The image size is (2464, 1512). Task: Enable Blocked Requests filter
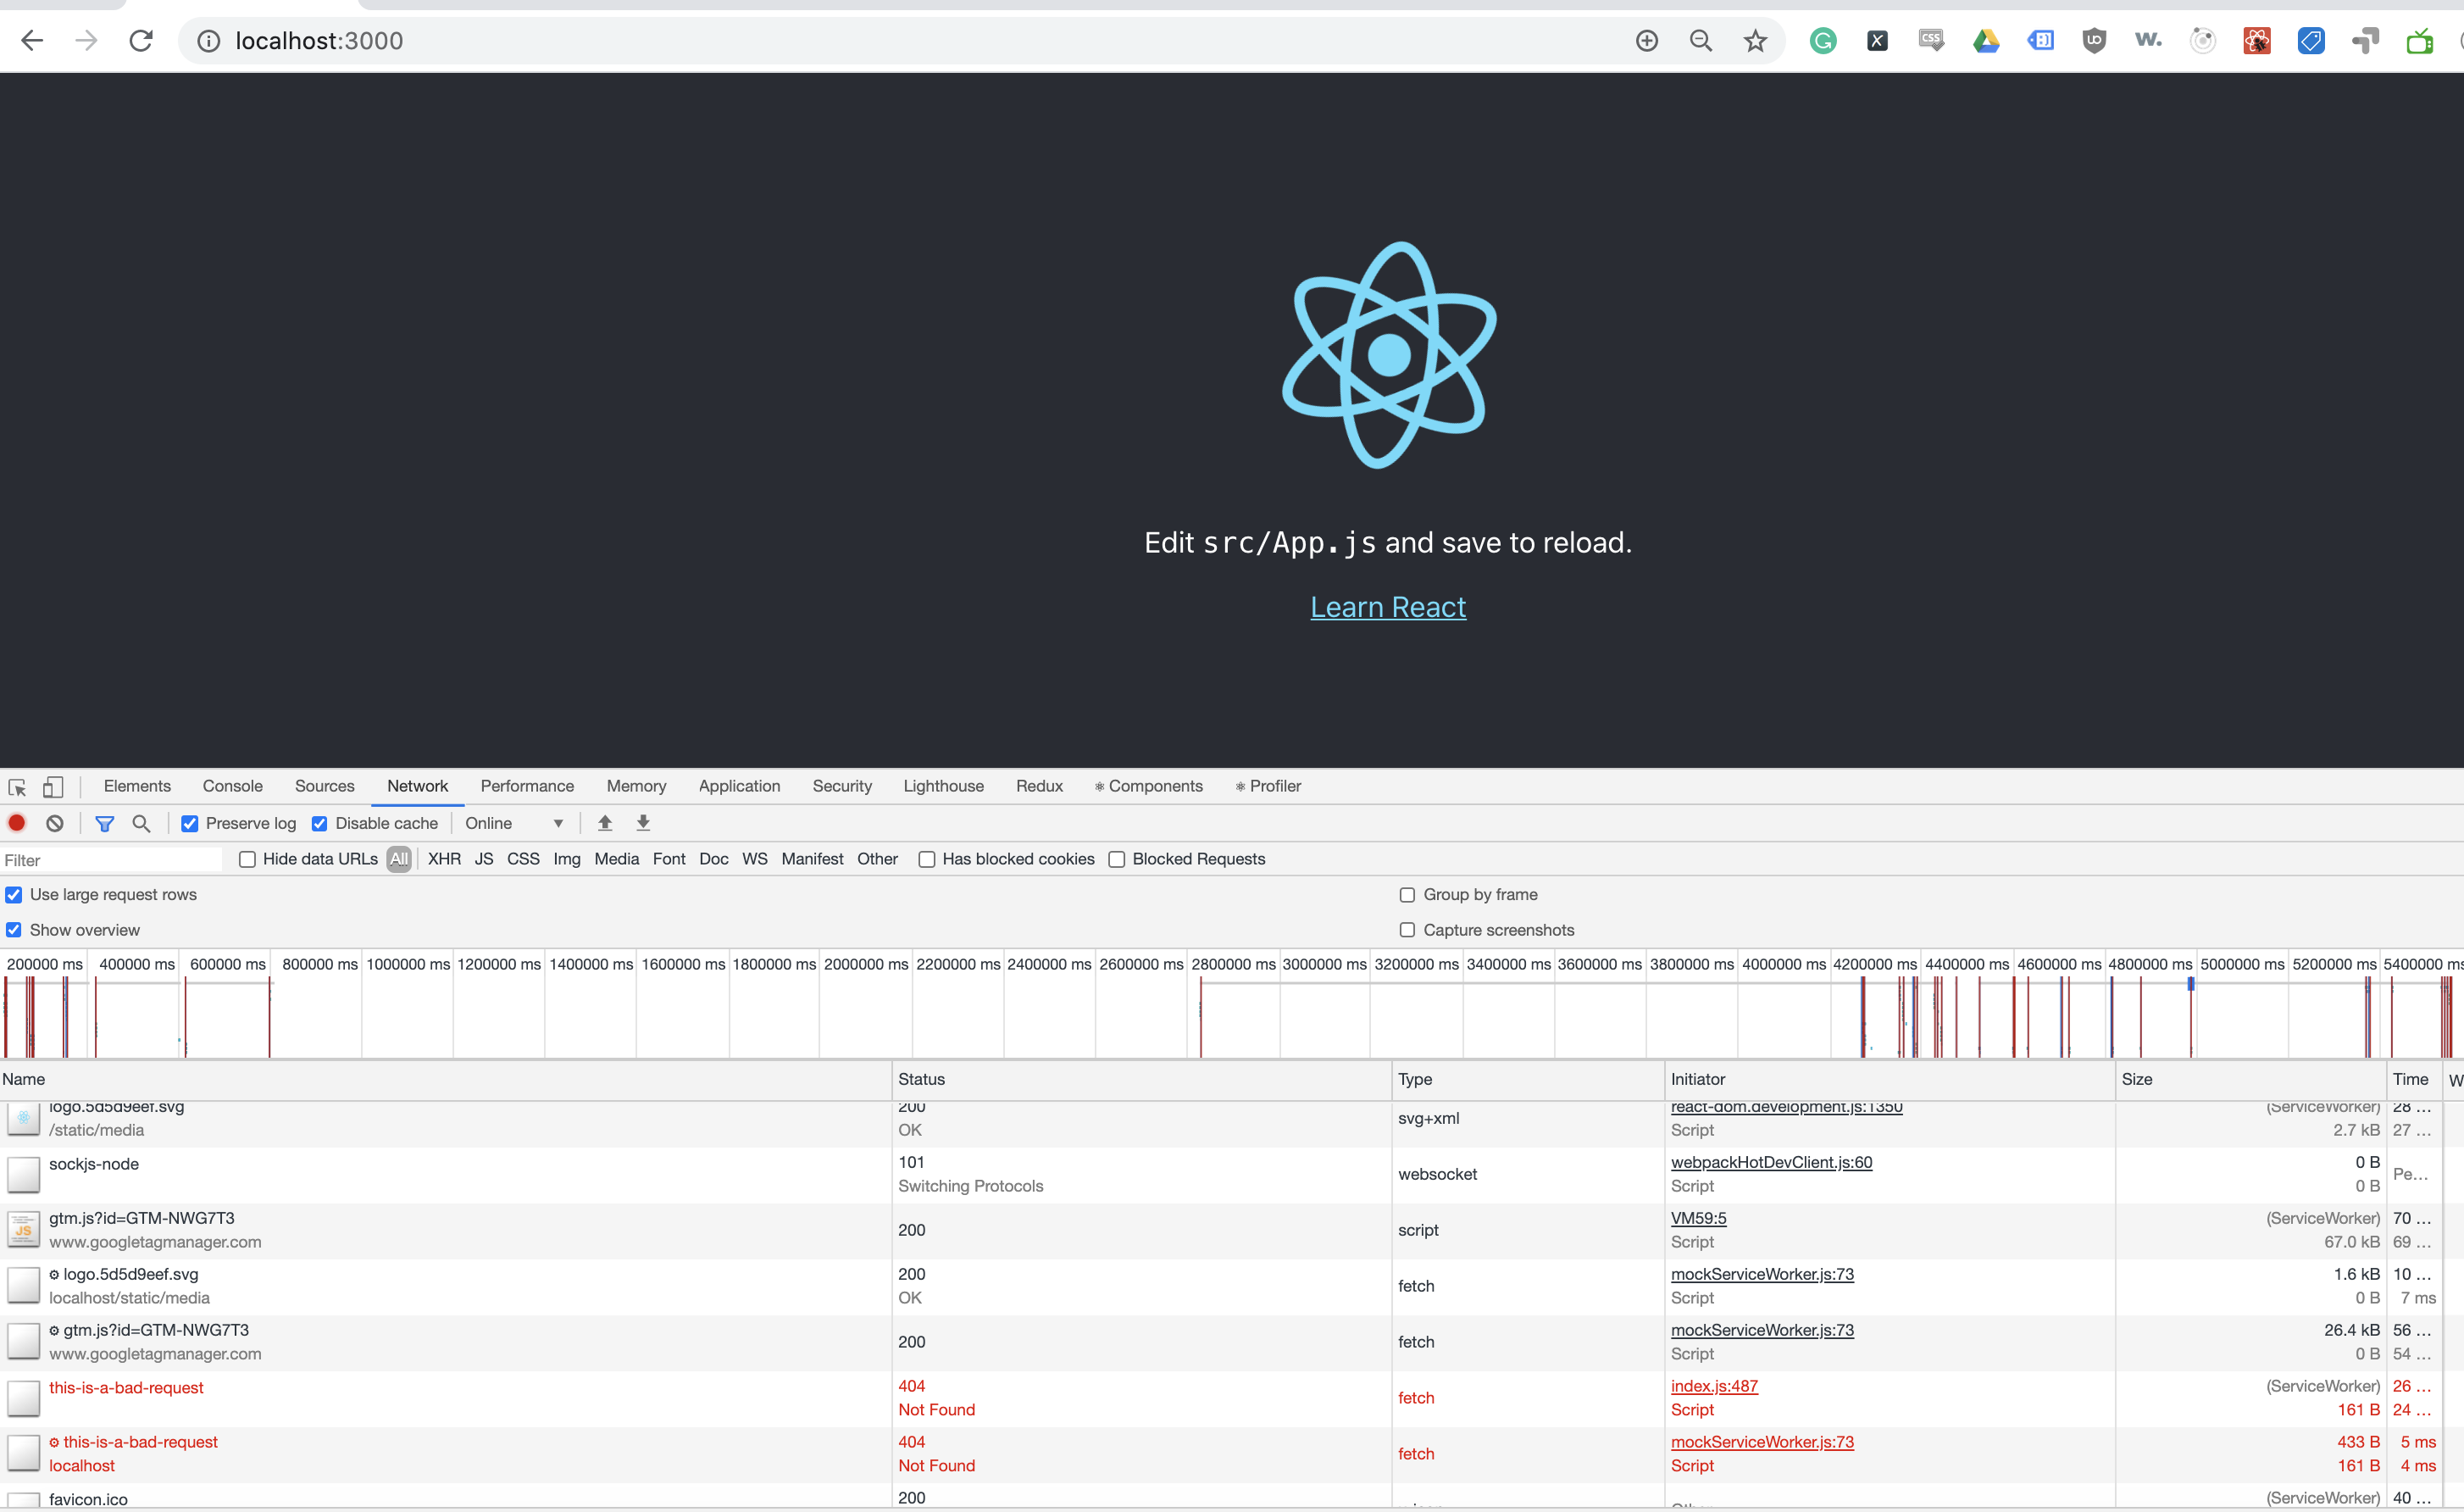tap(1117, 860)
